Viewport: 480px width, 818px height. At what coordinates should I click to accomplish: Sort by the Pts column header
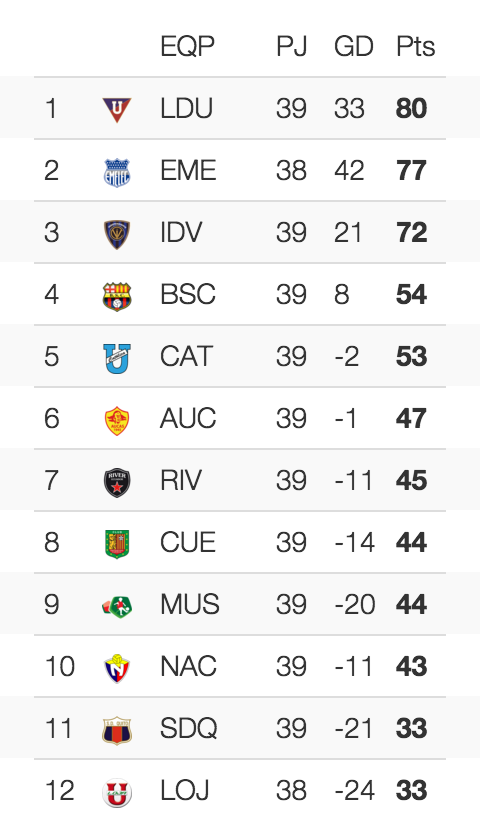coord(415,46)
